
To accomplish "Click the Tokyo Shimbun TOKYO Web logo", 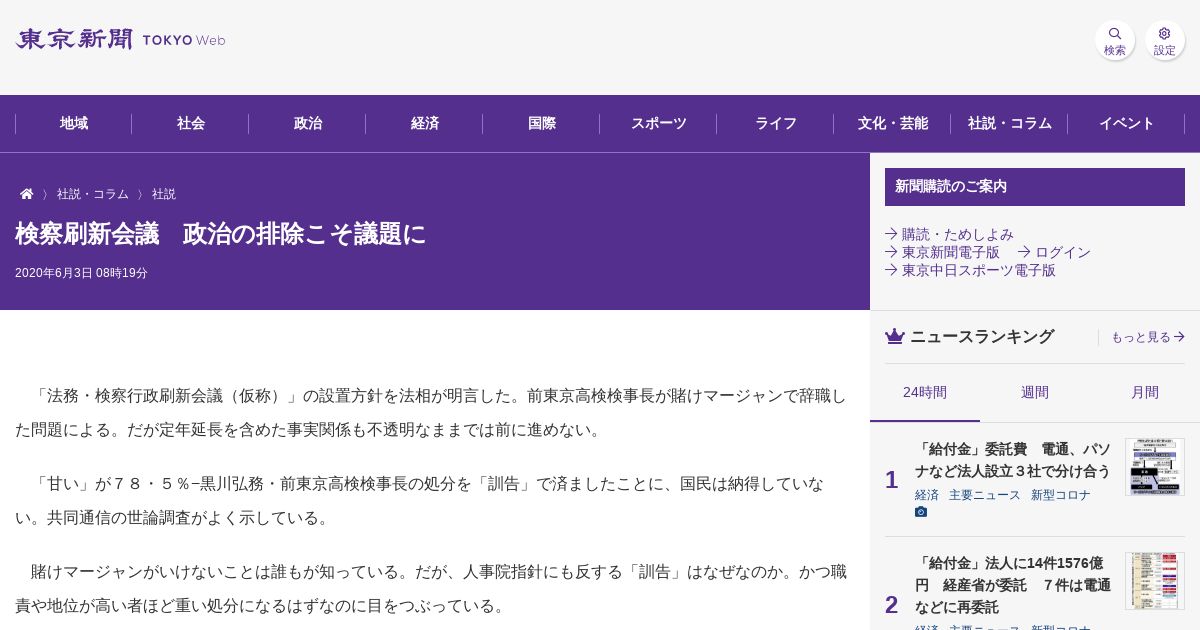I will tap(120, 40).
